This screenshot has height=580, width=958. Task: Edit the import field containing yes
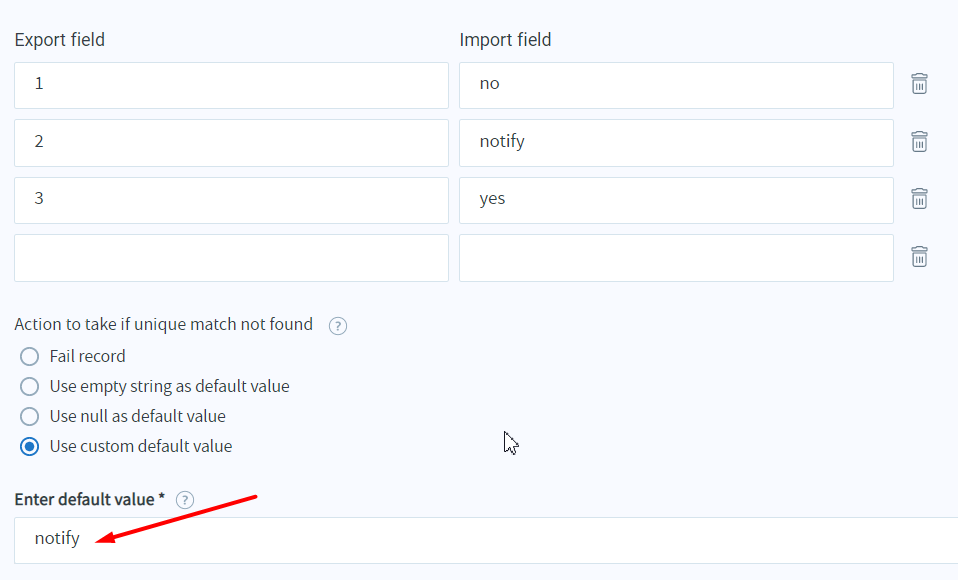676,200
